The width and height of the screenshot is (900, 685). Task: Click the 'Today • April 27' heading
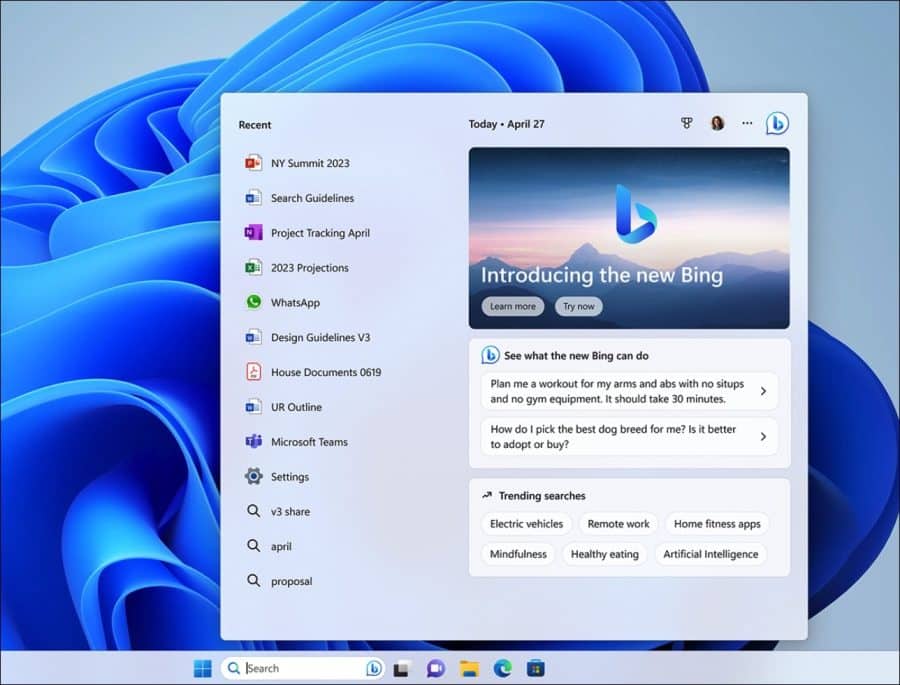pos(506,124)
